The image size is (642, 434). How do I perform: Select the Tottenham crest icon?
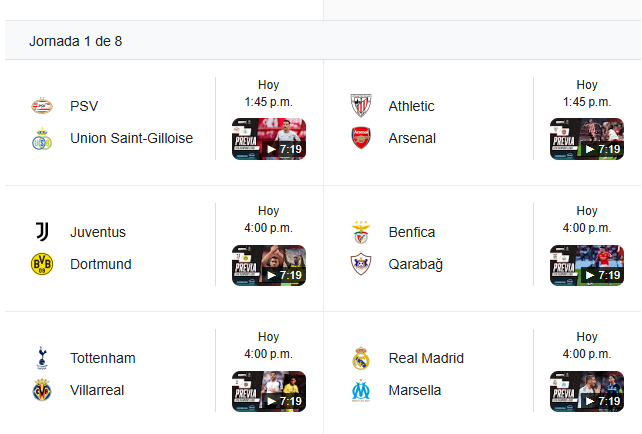point(42,358)
